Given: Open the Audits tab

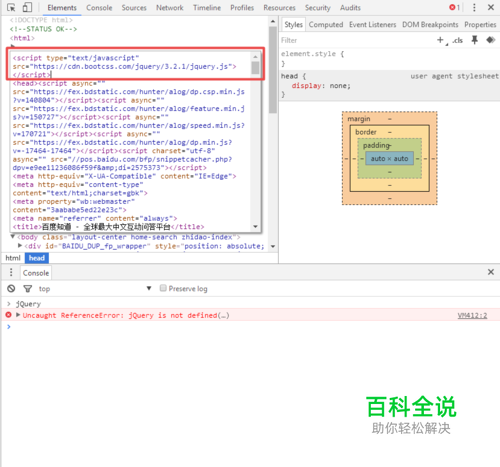Looking at the screenshot, I should [x=350, y=8].
